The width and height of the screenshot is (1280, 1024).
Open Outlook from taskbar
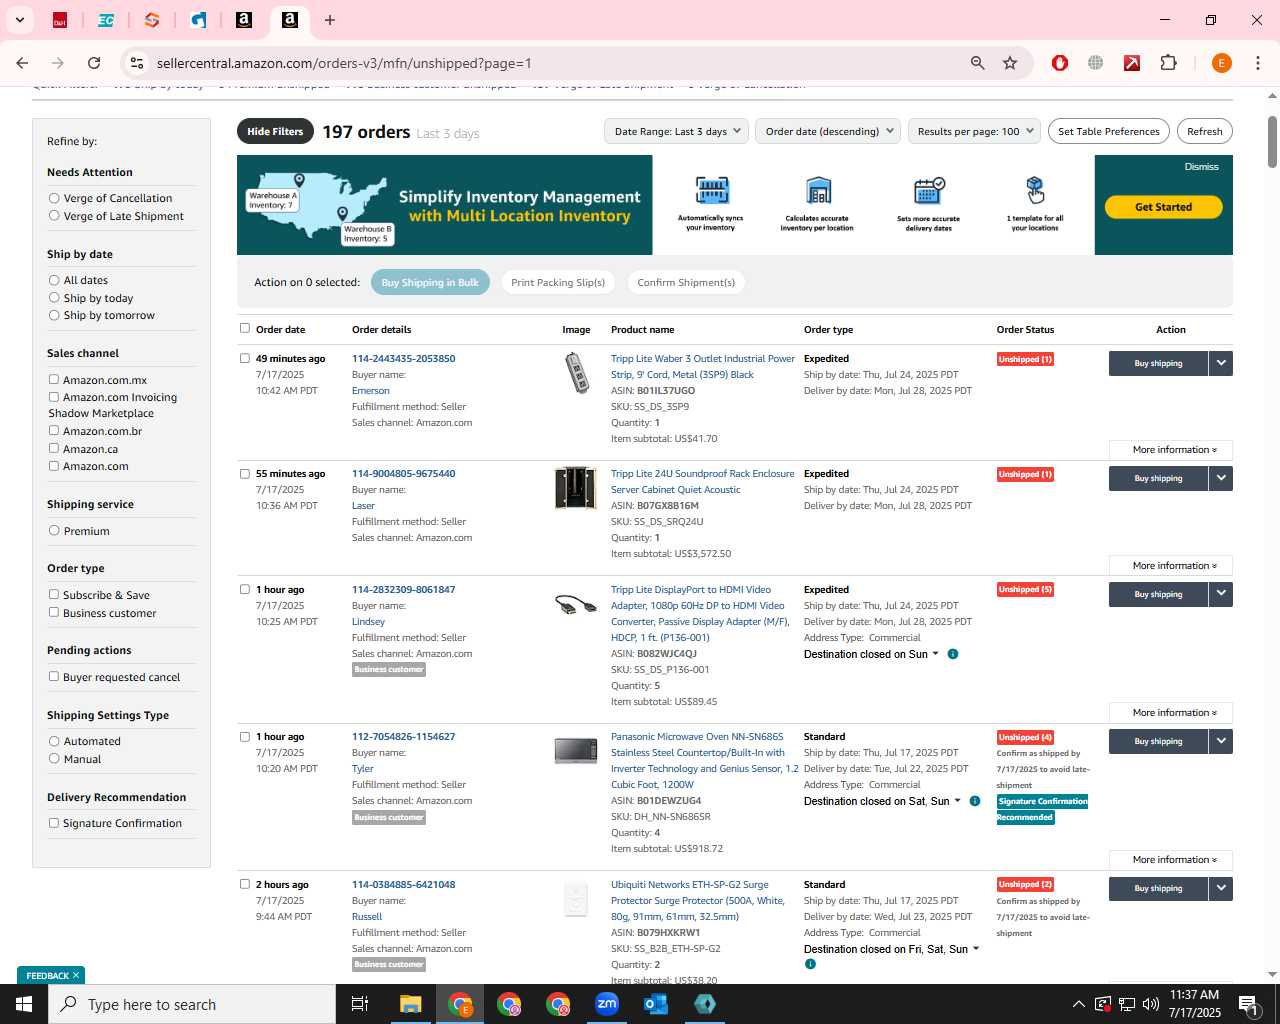tap(656, 1004)
